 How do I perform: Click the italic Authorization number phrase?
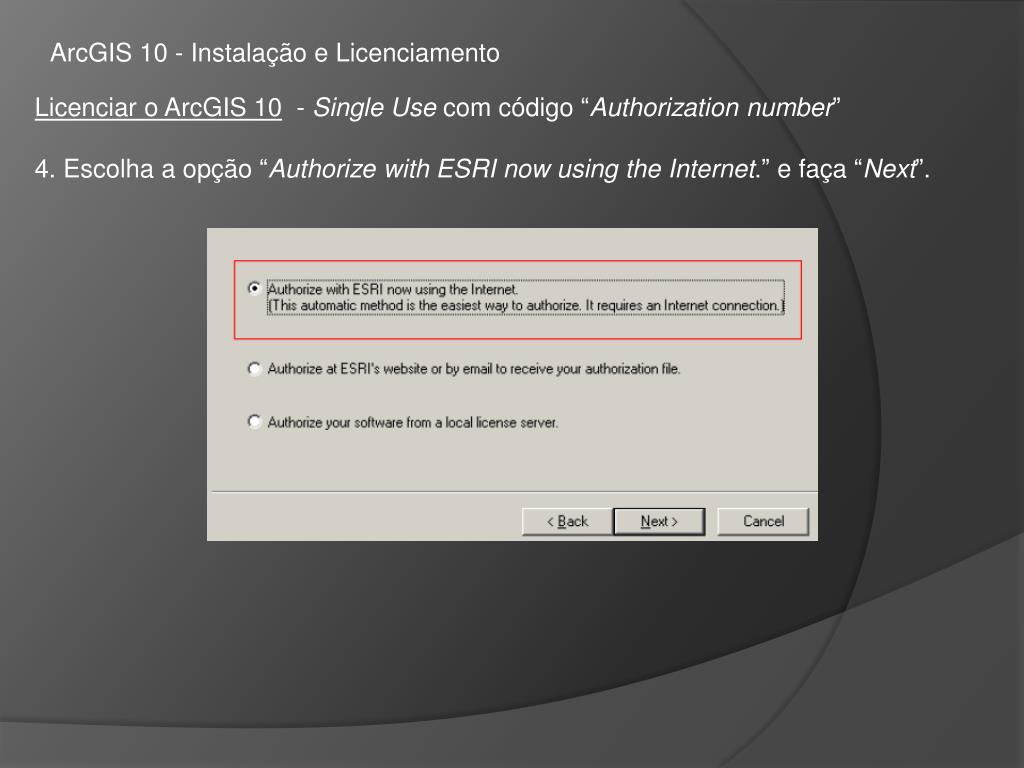[711, 108]
